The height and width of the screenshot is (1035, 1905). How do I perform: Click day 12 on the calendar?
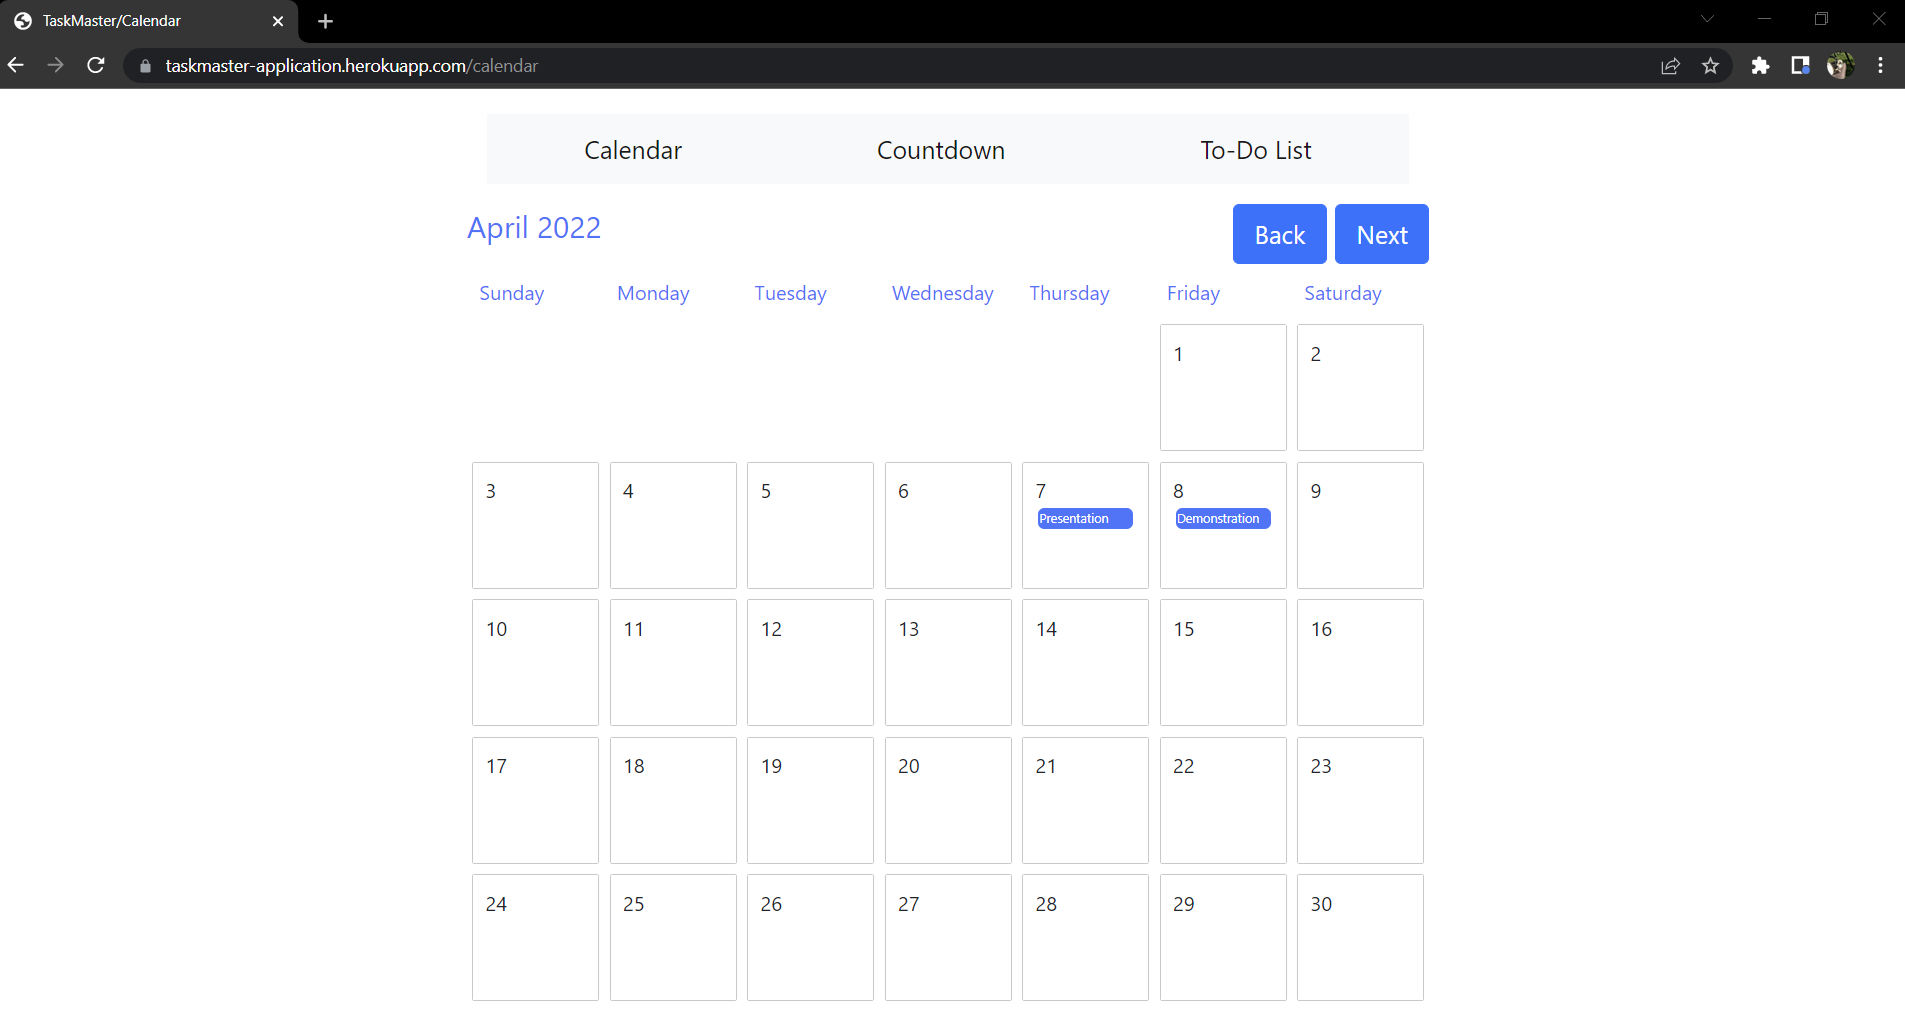(x=810, y=662)
